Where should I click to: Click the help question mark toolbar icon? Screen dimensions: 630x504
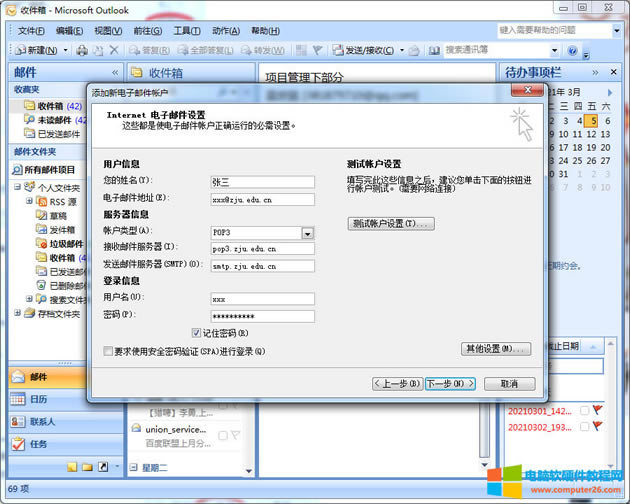click(572, 50)
